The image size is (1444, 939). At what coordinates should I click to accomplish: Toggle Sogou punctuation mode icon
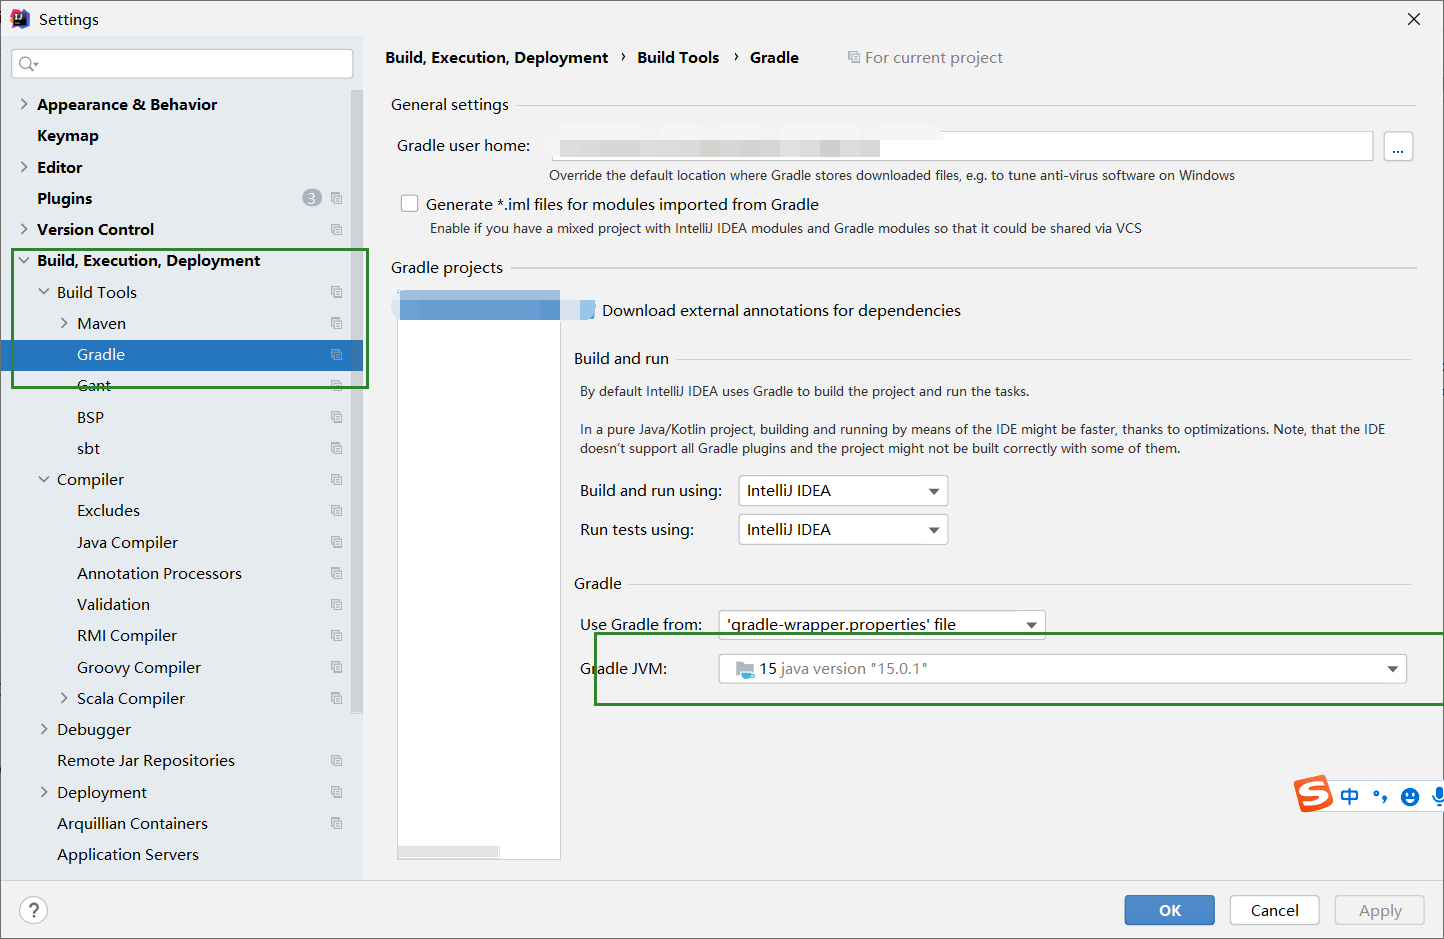[1380, 797]
